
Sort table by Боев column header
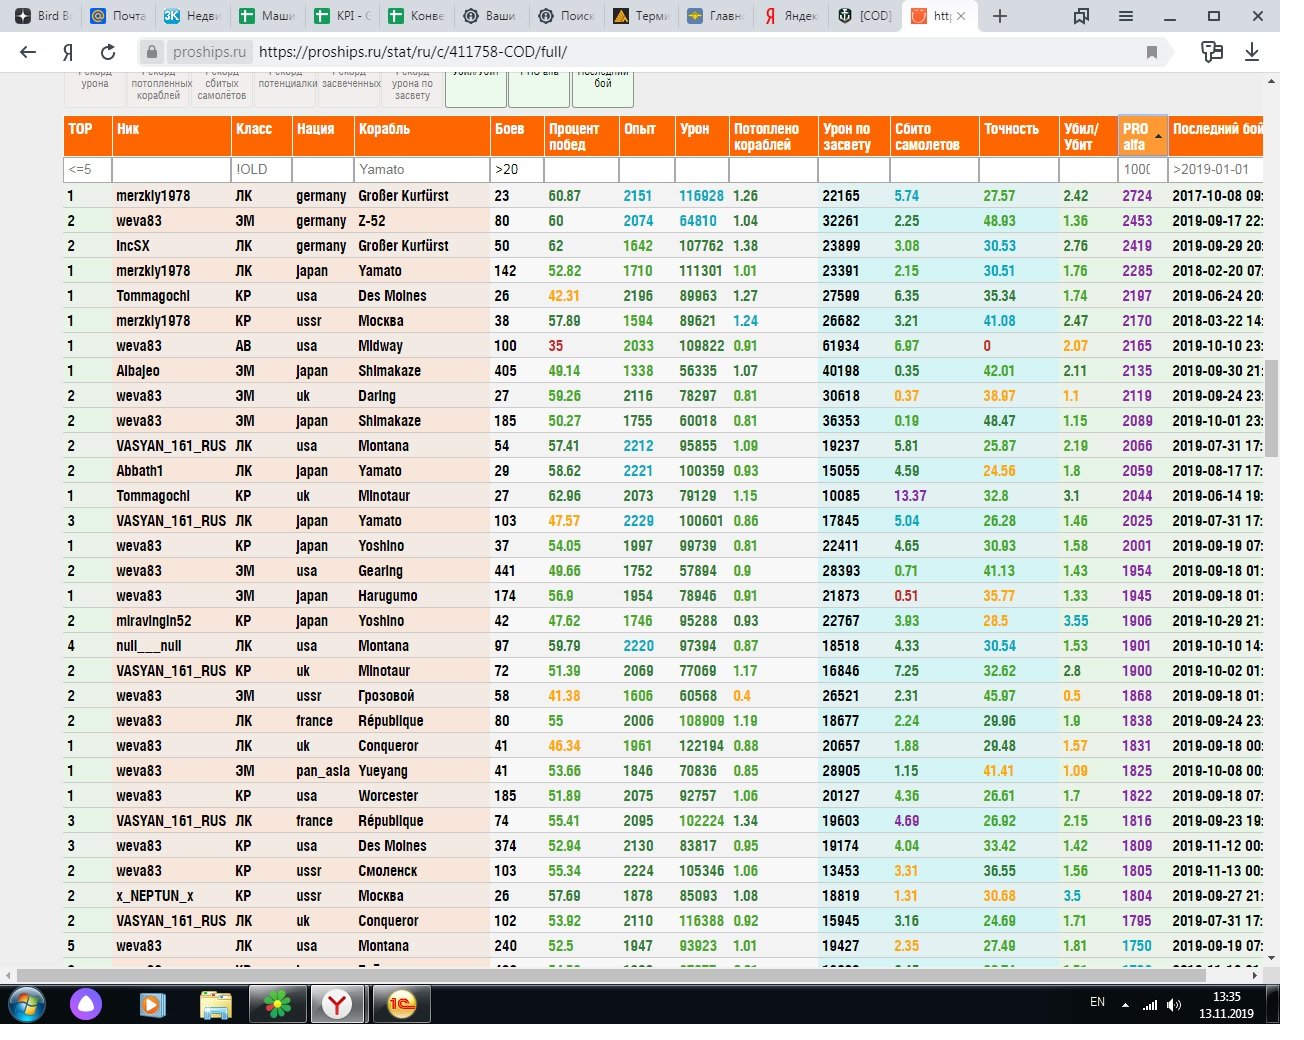pyautogui.click(x=516, y=136)
